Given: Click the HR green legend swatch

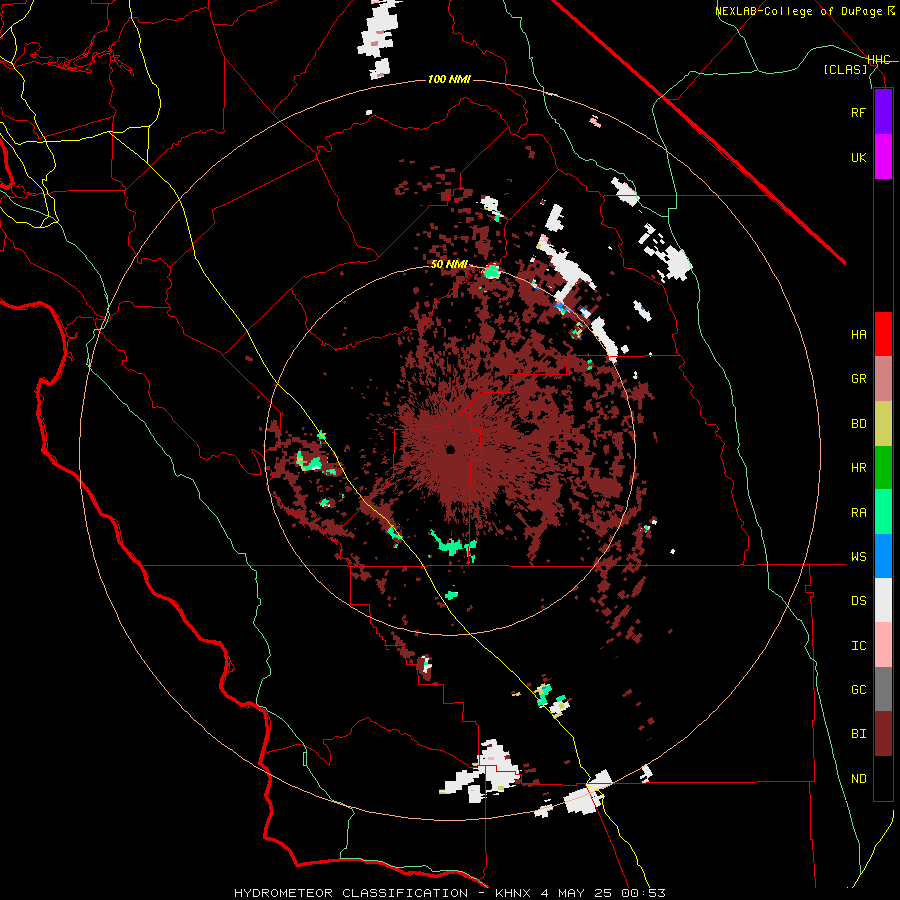Looking at the screenshot, I should click(x=883, y=468).
